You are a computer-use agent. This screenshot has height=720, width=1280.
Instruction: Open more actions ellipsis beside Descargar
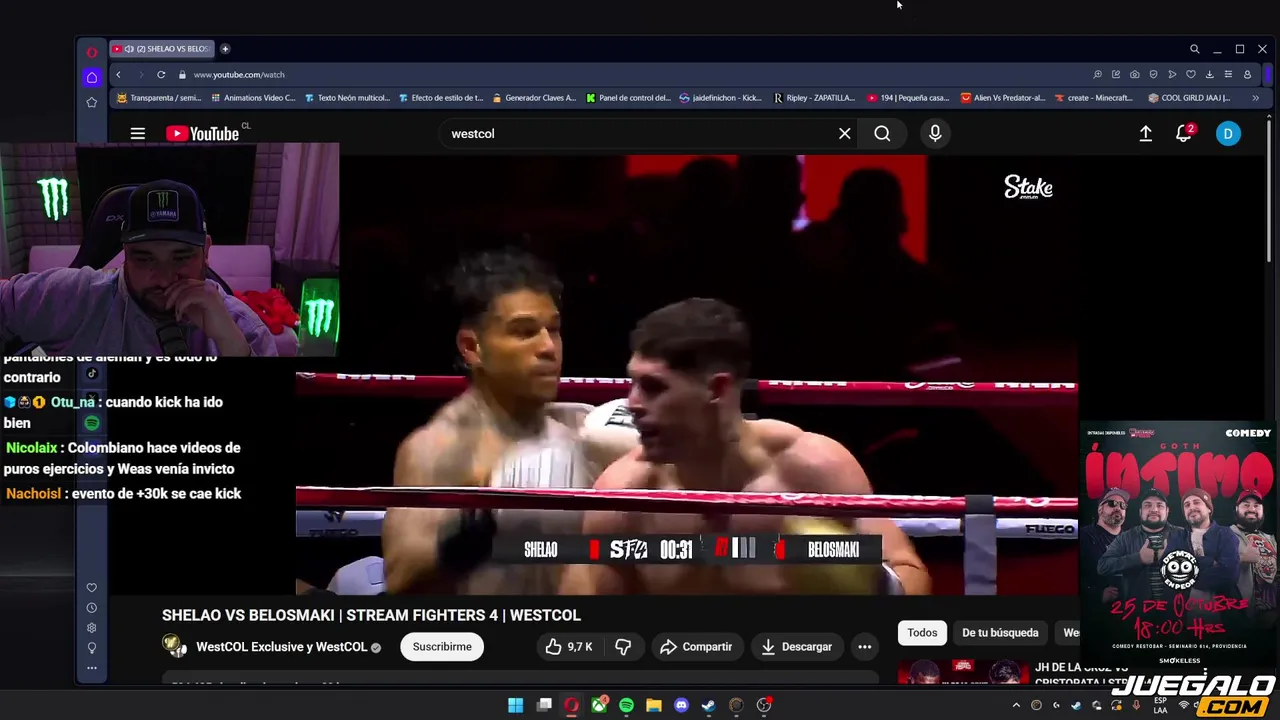tap(865, 647)
